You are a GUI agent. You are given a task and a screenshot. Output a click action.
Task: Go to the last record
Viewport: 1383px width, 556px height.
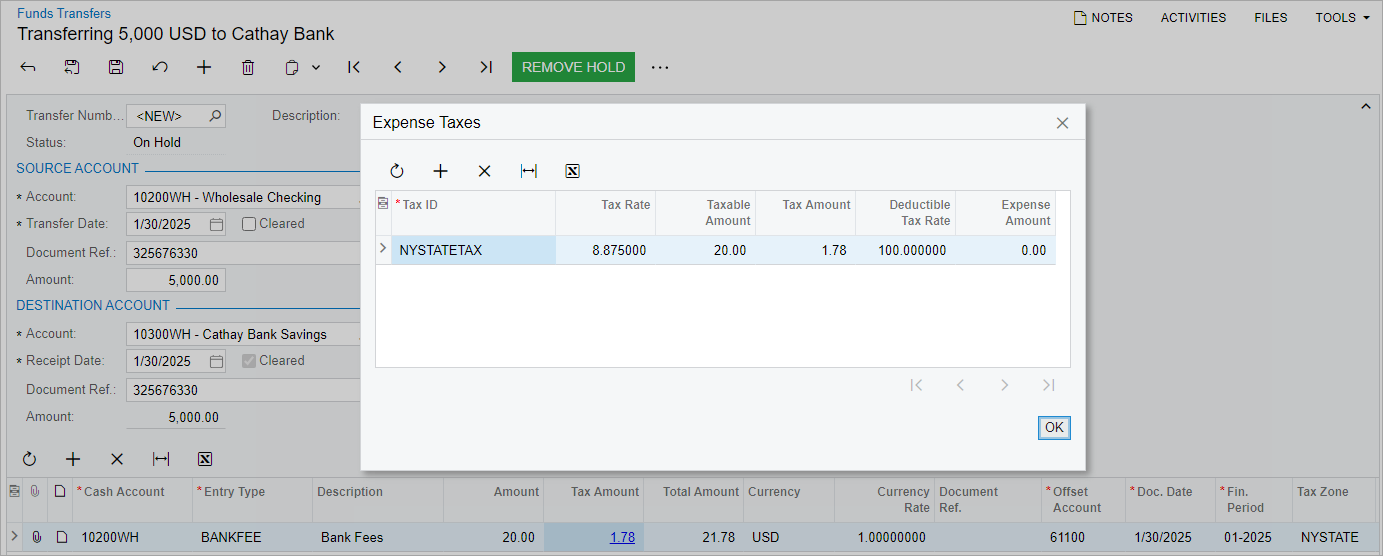point(486,67)
